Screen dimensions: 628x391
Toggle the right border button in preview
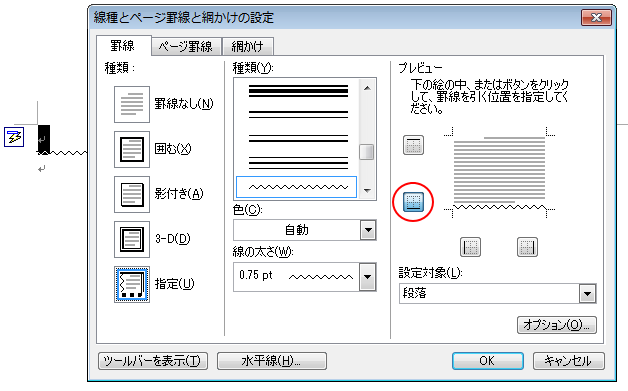[x=527, y=247]
